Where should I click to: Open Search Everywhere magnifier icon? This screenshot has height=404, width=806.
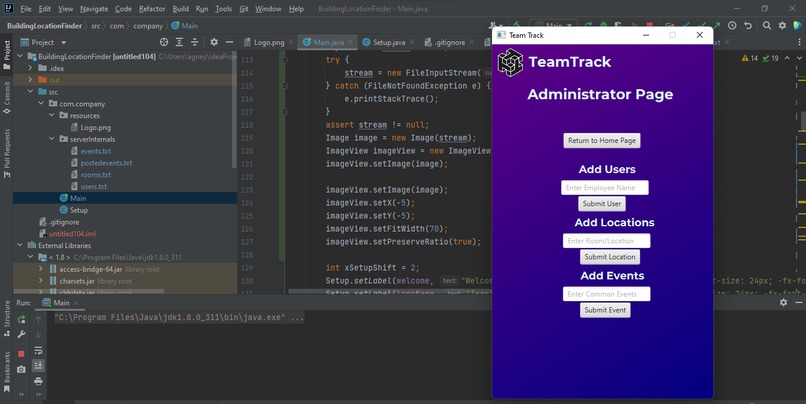pos(766,25)
